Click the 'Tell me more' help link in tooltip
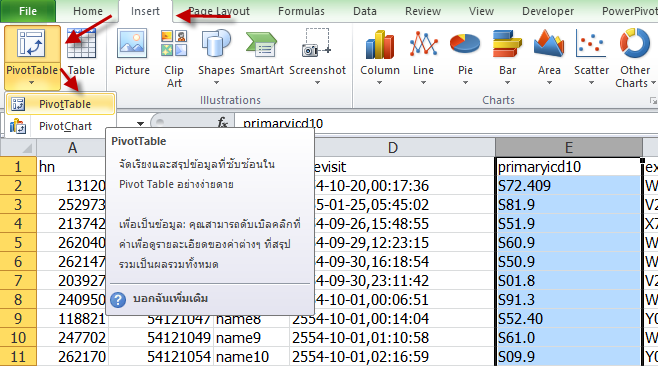This screenshot has width=658, height=366. coord(170,299)
